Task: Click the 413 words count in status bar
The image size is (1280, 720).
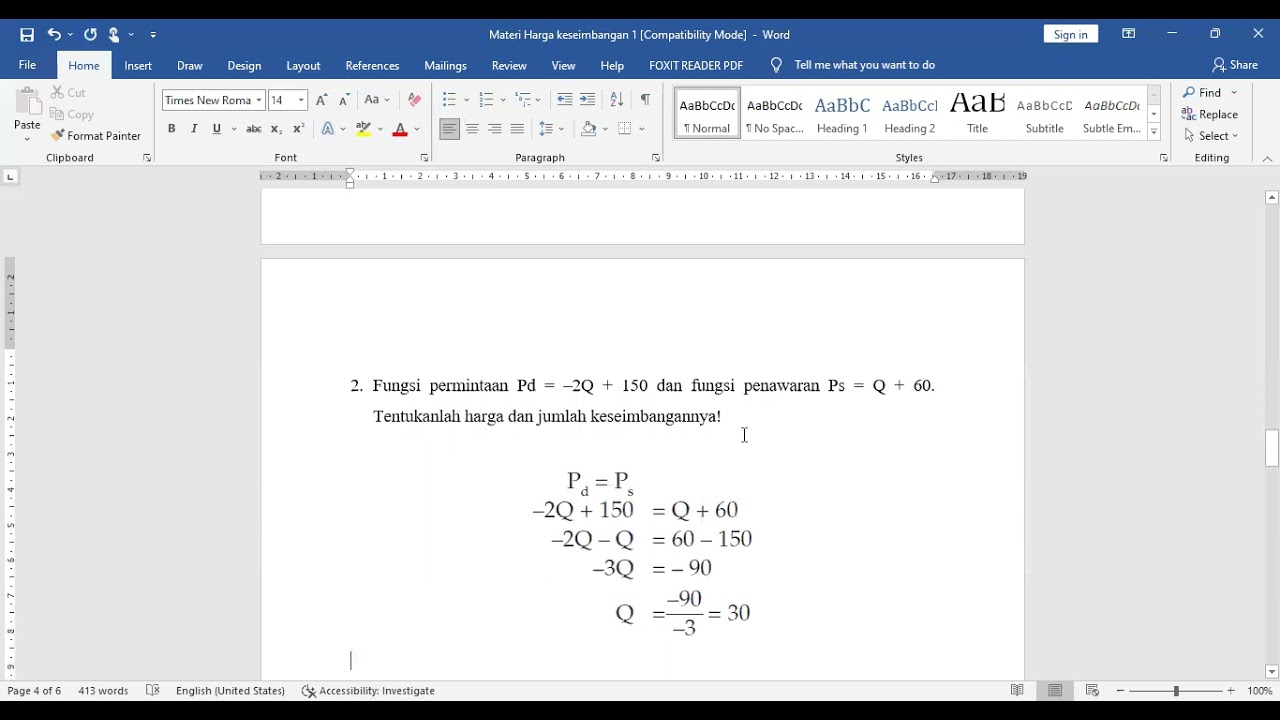Action: pyautogui.click(x=103, y=691)
